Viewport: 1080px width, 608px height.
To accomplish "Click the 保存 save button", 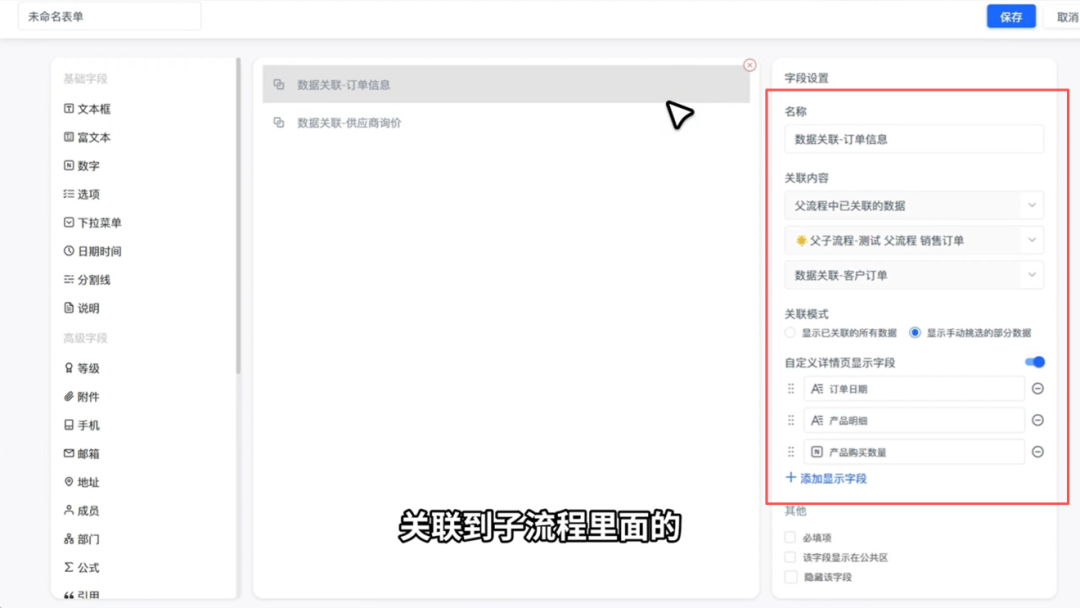I will [1010, 17].
